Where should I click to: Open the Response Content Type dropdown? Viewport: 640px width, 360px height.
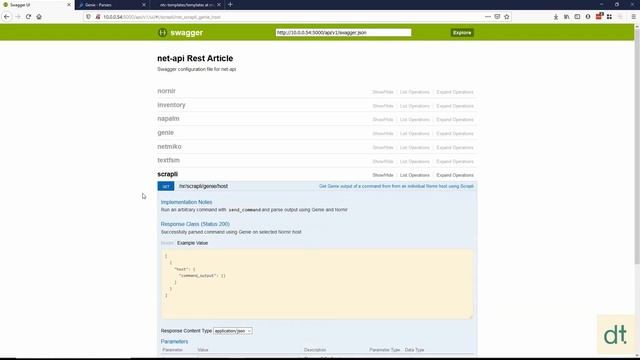coord(233,331)
